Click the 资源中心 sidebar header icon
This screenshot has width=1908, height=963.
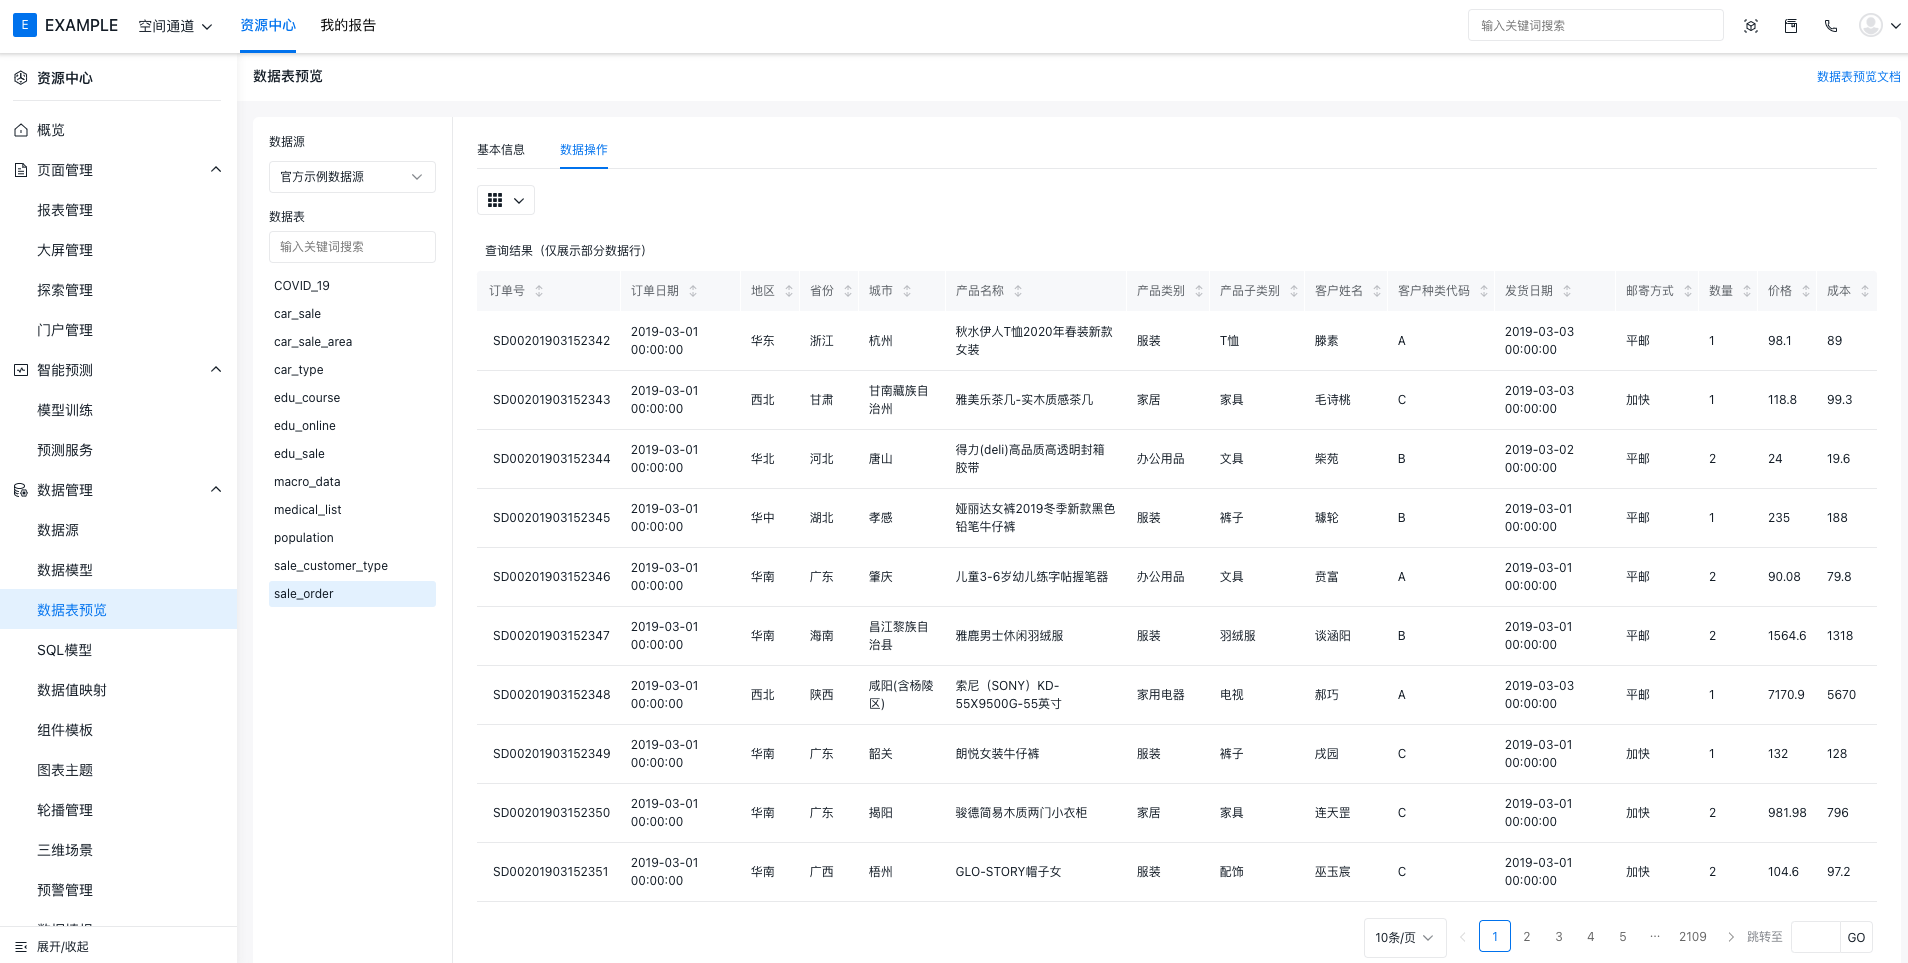click(x=21, y=78)
